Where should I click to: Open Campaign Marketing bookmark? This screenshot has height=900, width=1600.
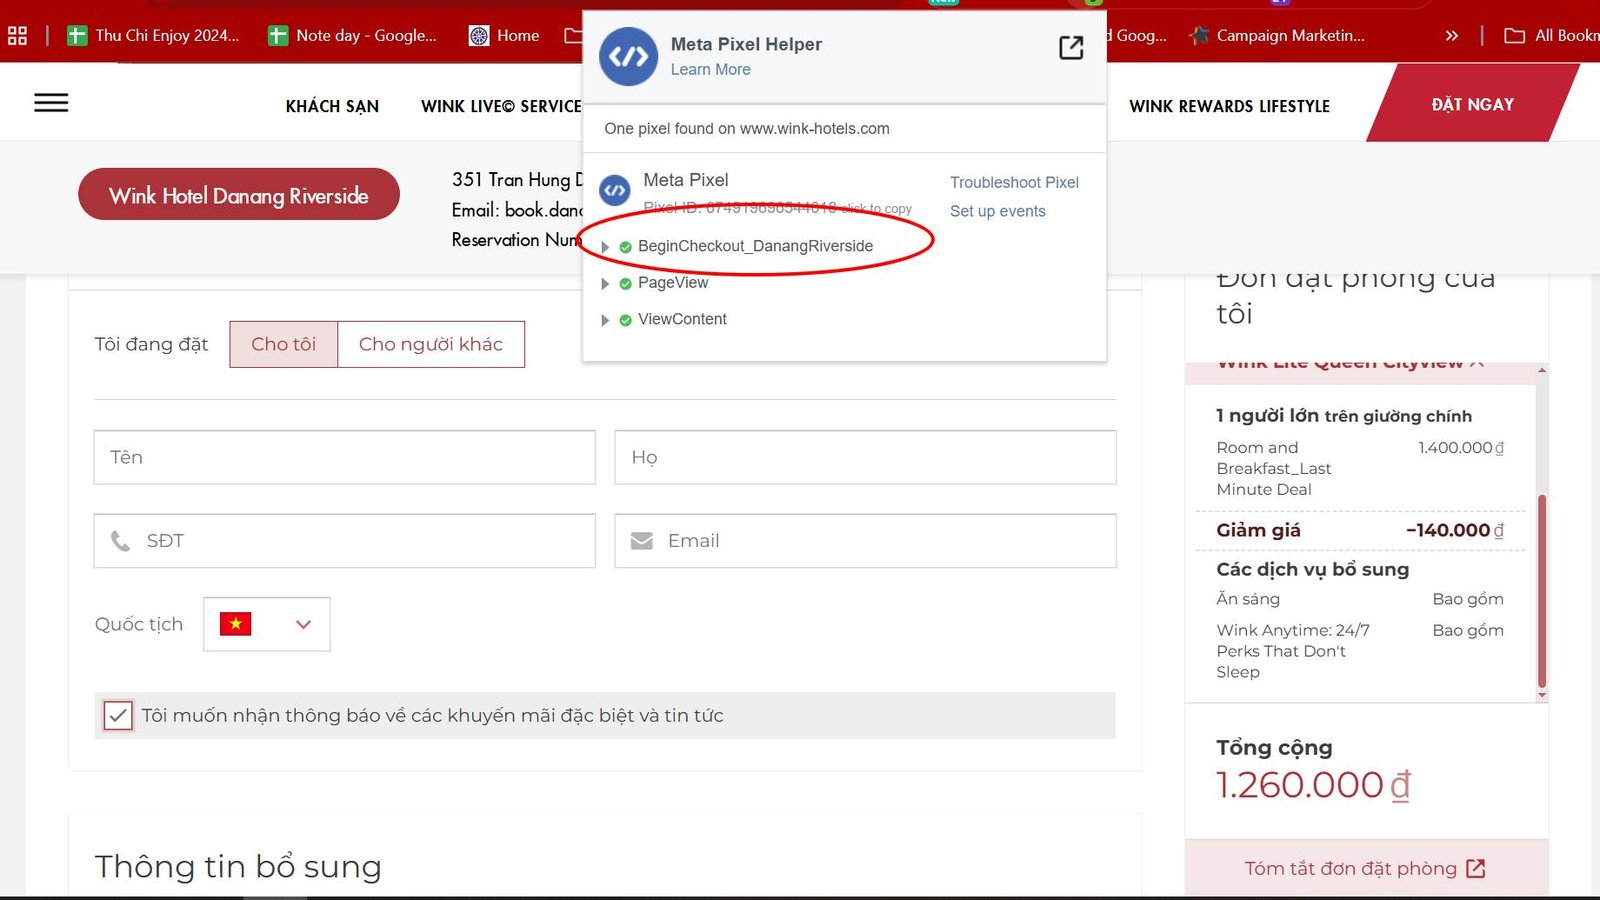[x=1277, y=36]
